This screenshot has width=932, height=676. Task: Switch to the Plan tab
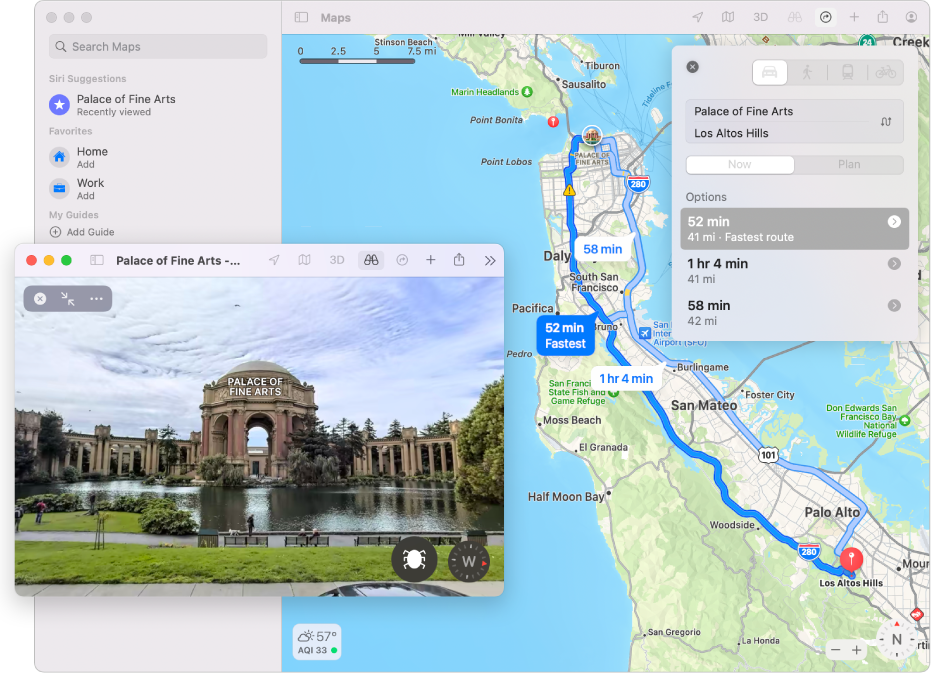[x=849, y=164]
